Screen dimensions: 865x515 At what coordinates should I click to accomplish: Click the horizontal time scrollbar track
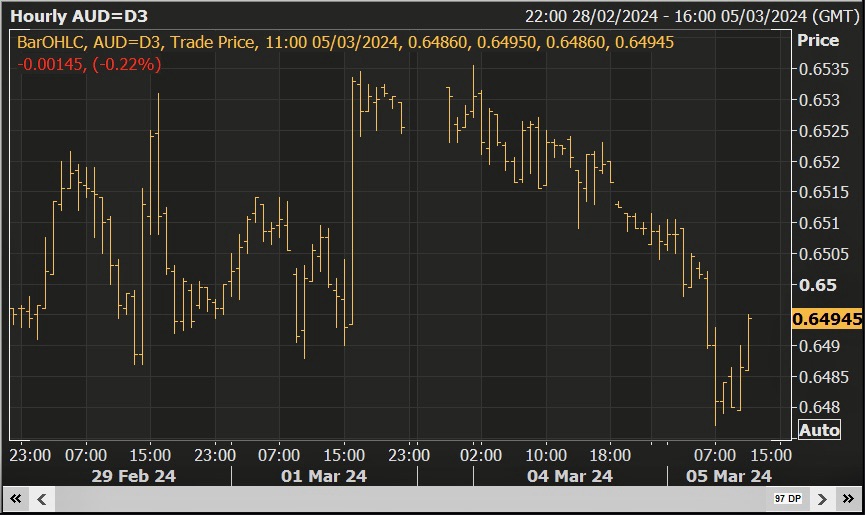click(400, 498)
